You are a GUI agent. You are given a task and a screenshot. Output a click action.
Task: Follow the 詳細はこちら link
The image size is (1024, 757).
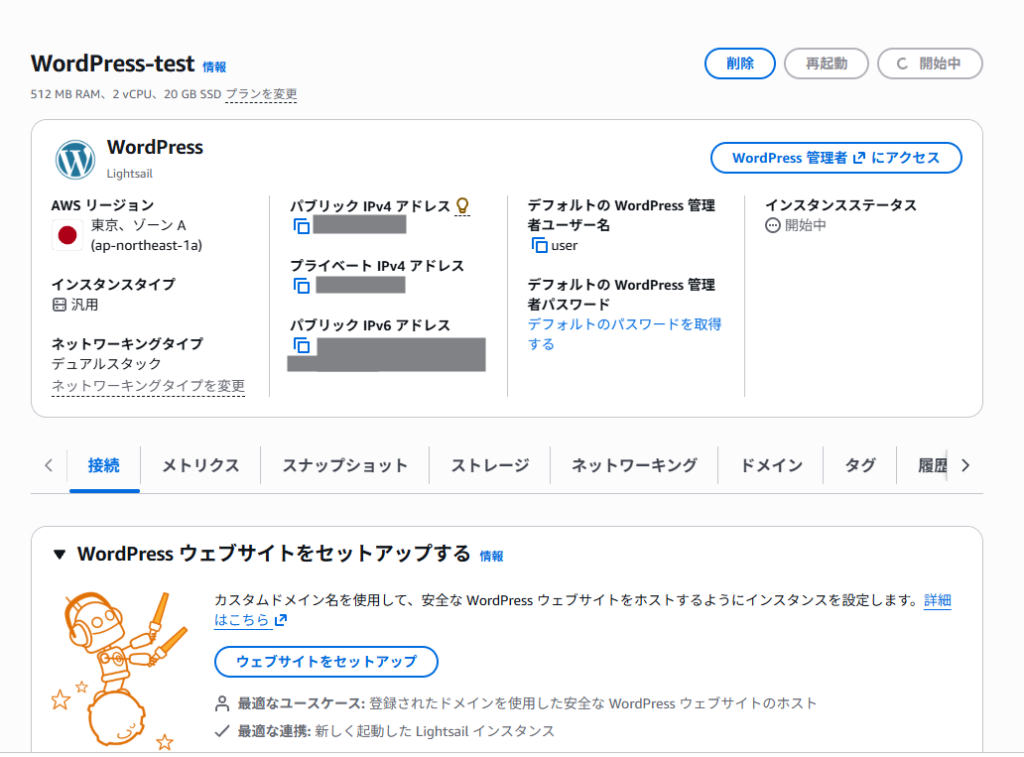937,600
